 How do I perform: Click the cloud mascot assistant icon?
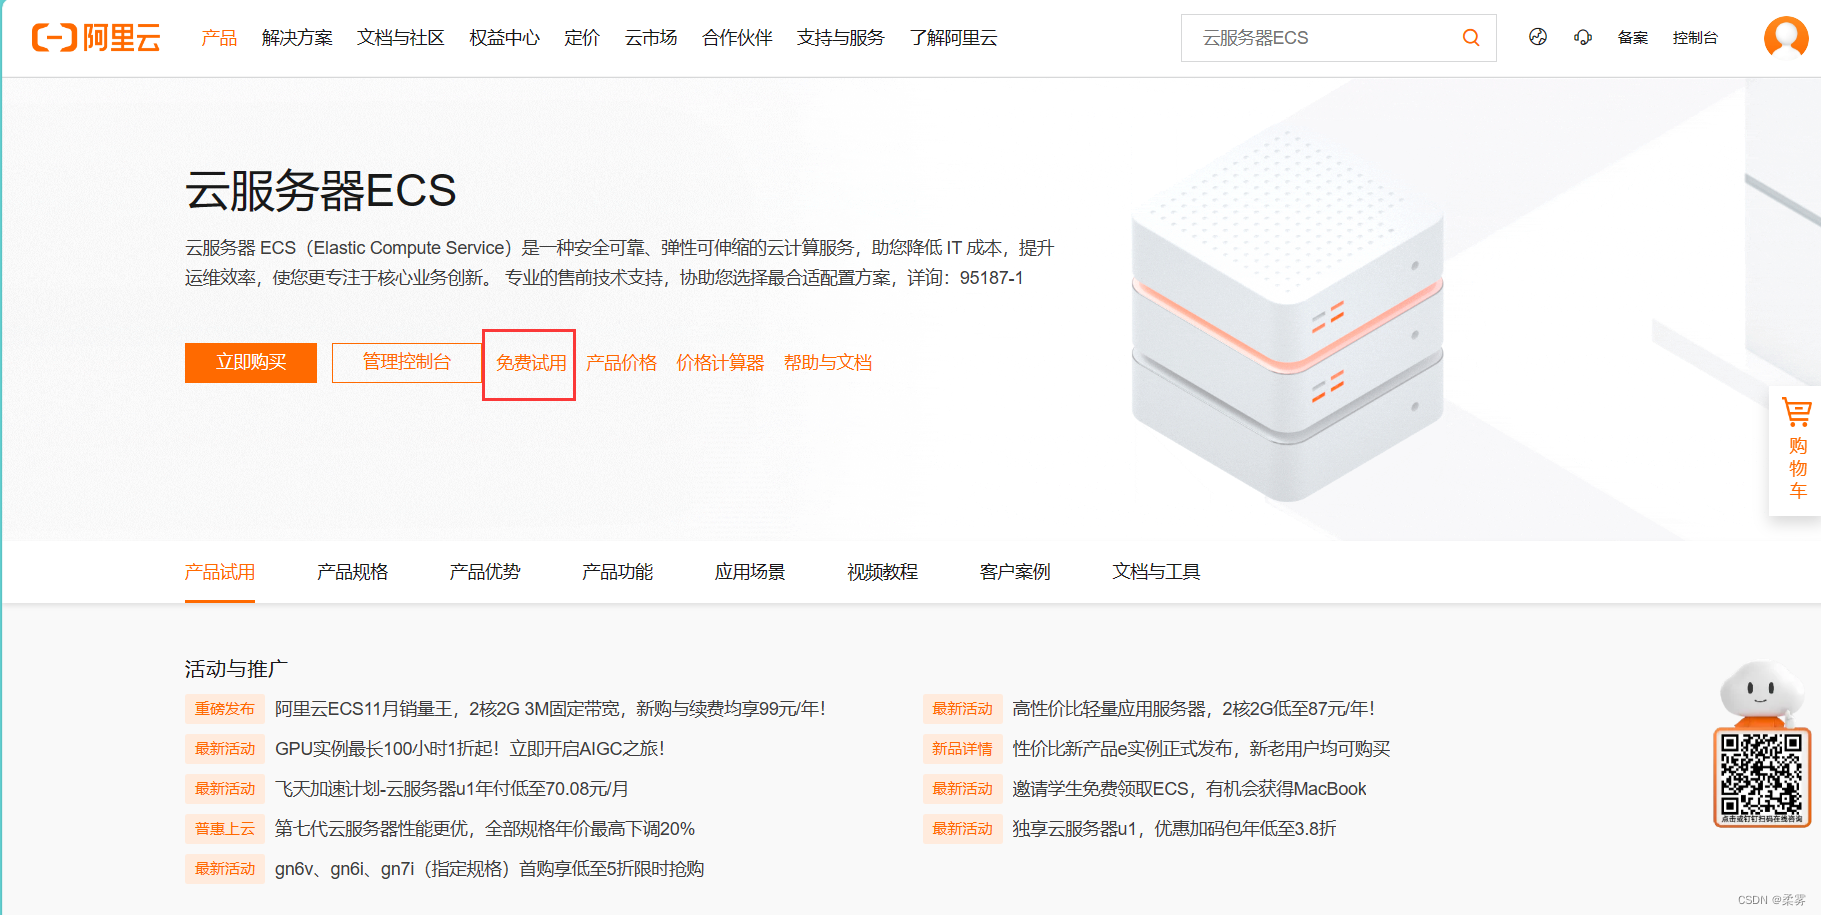pyautogui.click(x=1760, y=694)
